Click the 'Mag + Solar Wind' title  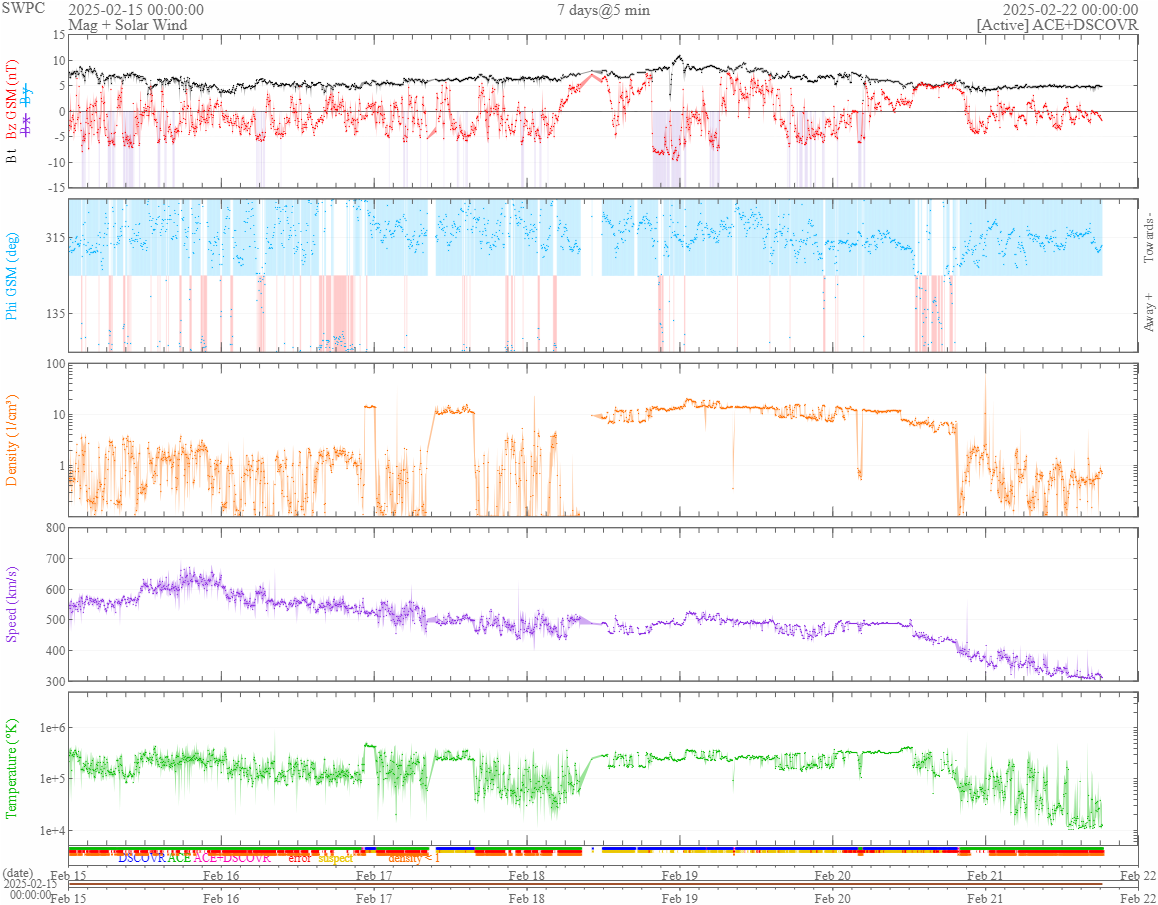[x=128, y=25]
